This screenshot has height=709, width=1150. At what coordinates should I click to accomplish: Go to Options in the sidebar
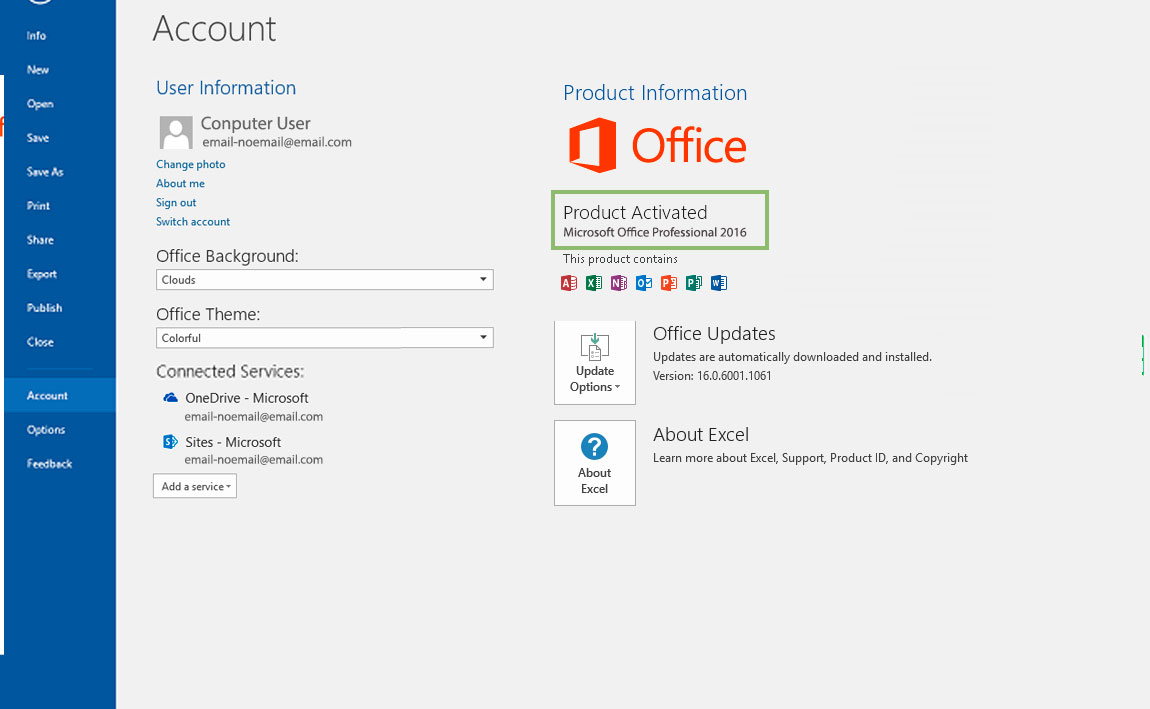46,430
